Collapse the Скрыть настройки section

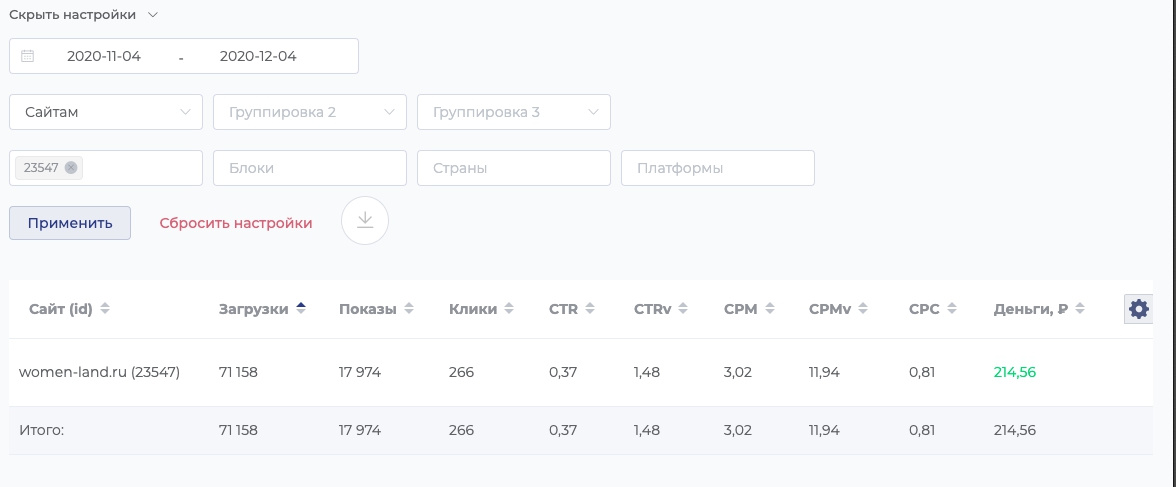pyautogui.click(x=84, y=15)
